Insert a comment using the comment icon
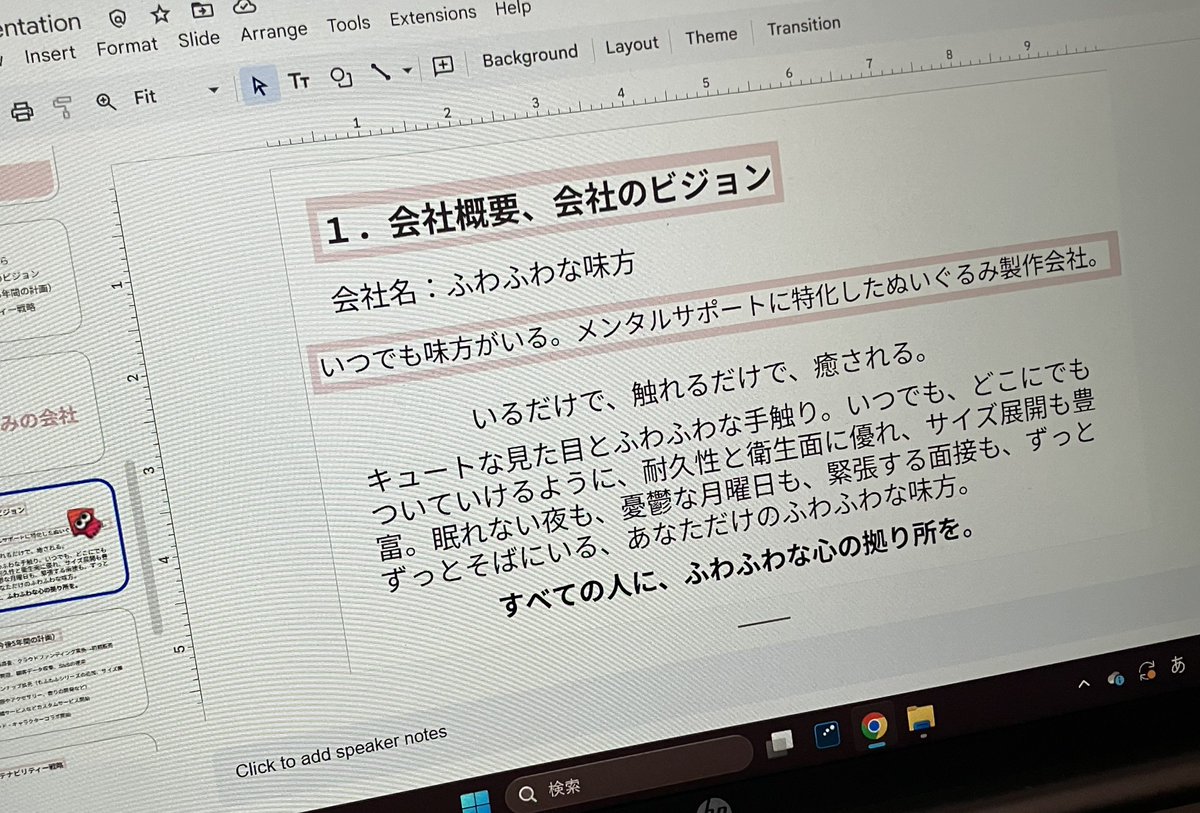 point(442,65)
